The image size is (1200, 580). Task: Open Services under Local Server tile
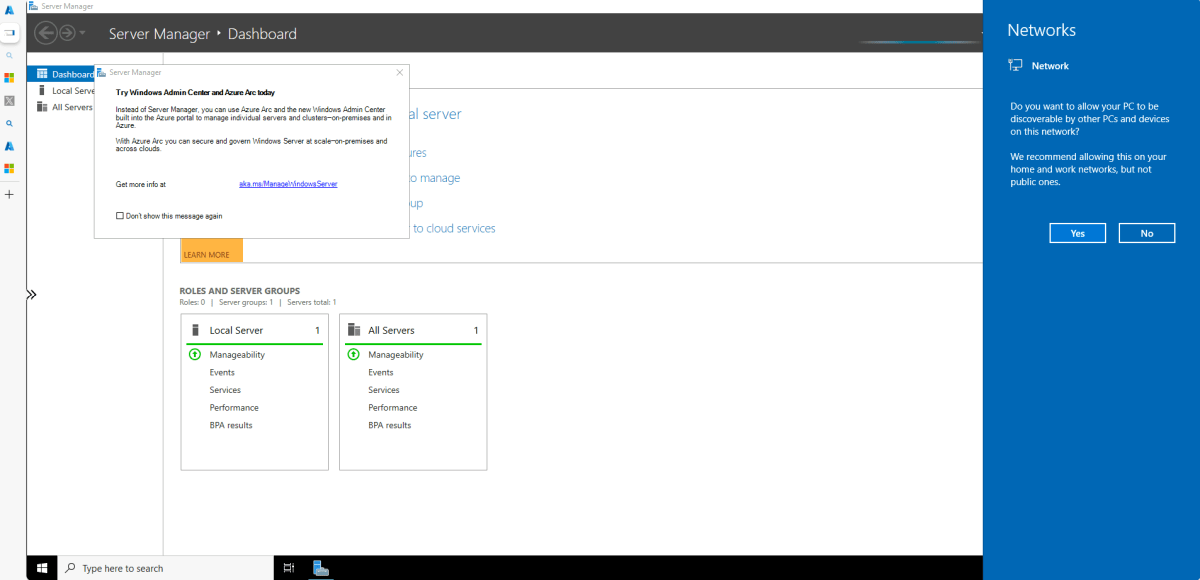tap(225, 390)
